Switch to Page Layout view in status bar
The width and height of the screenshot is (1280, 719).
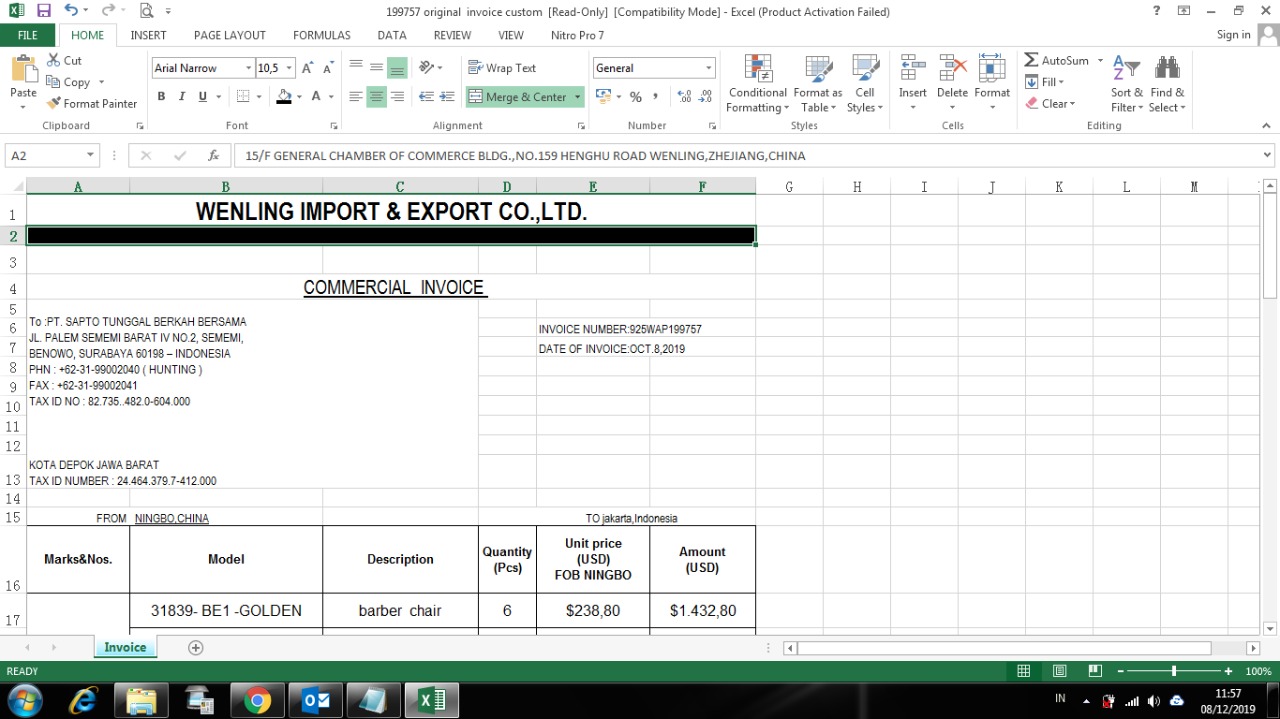1059,671
